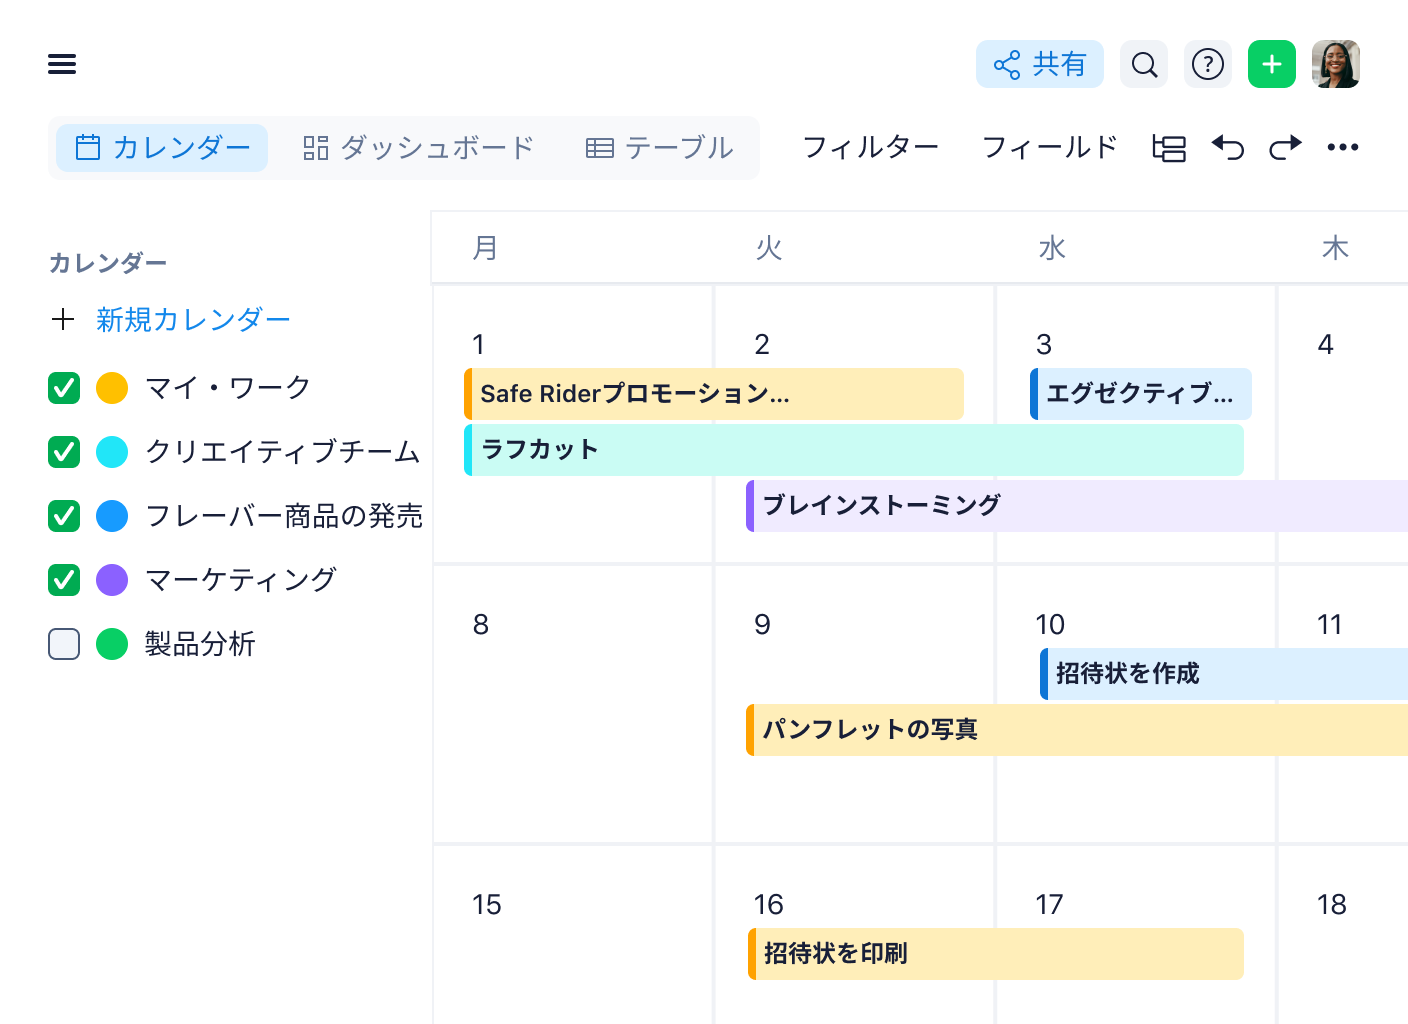Click the green plus add button
Viewport: 1408px width, 1024px height.
[x=1272, y=64]
